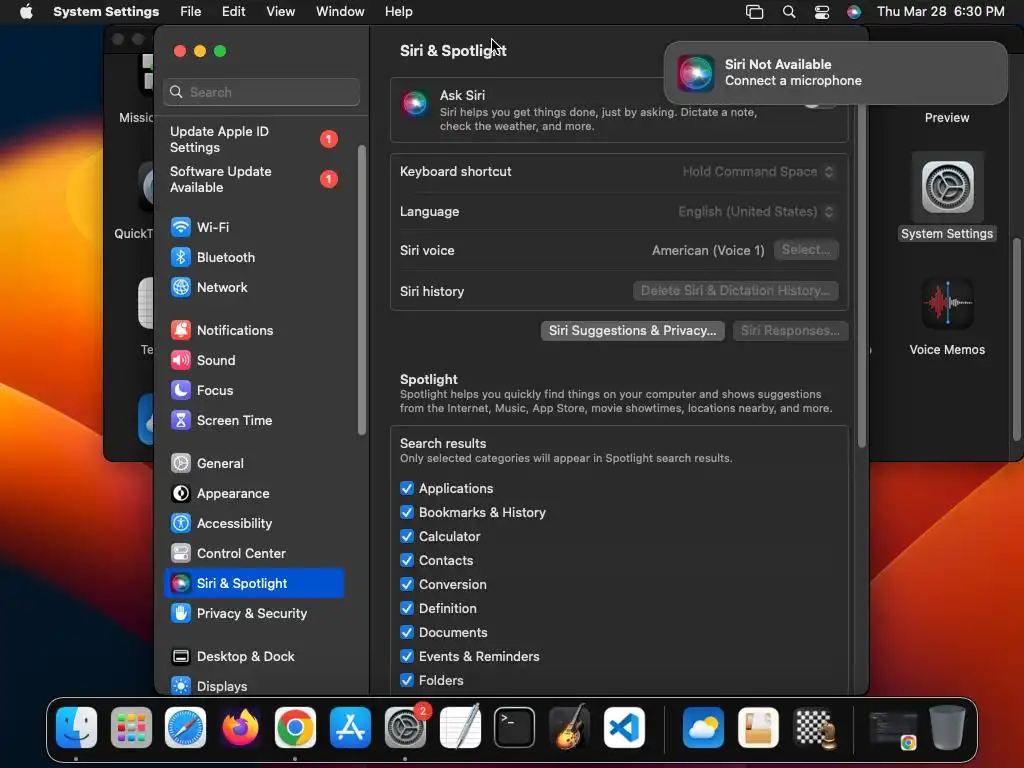The image size is (1024, 768).
Task: Click Siri Not Available notification
Action: (x=835, y=72)
